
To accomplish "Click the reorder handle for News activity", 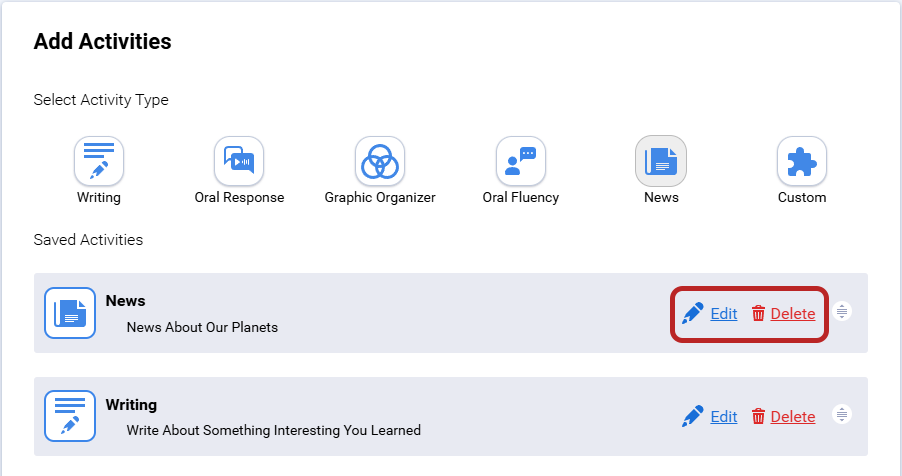I will pyautogui.click(x=842, y=311).
